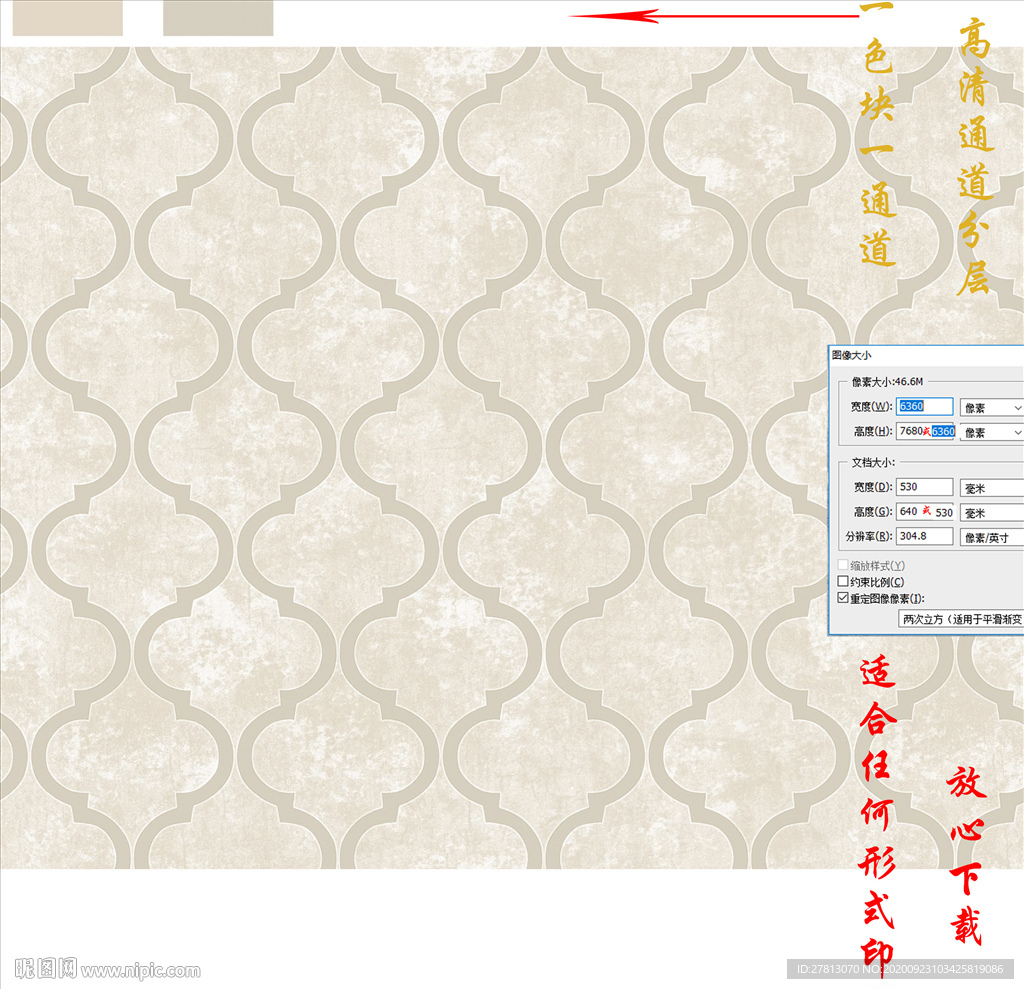Click the document height field showing 640
The height and width of the screenshot is (989, 1024).
[924, 511]
